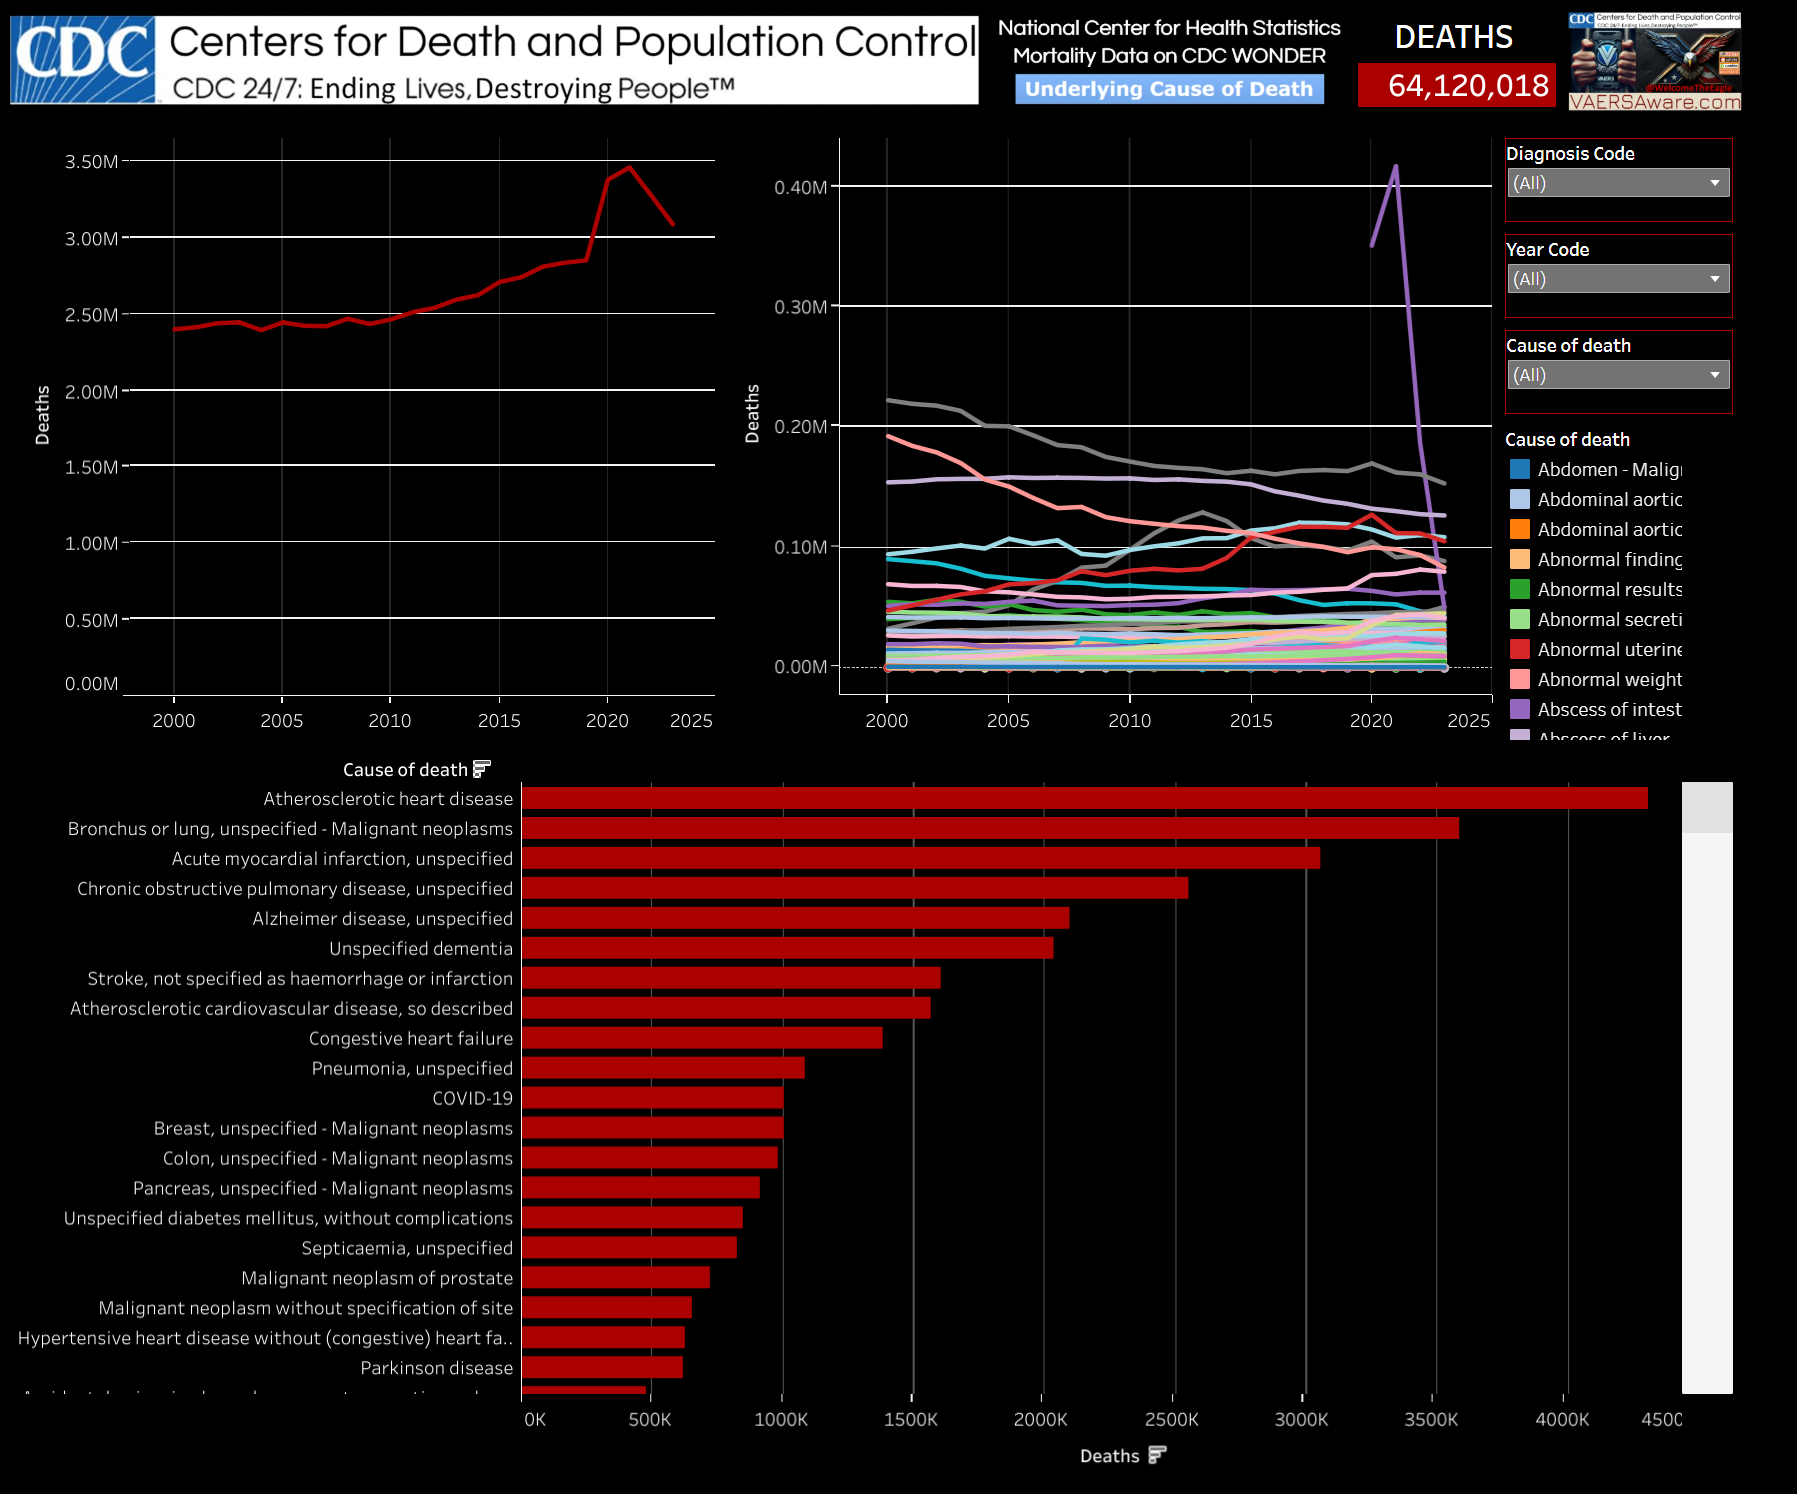Click the 'Septicaemia, unspecified' label
This screenshot has height=1494, width=1797.
(407, 1248)
